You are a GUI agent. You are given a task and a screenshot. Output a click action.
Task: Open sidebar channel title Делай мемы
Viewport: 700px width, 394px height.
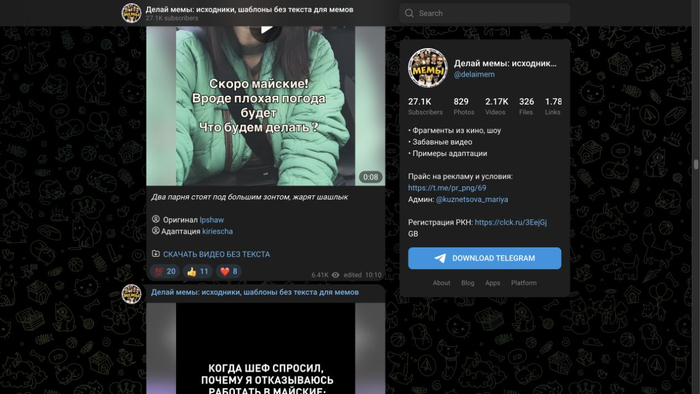click(x=505, y=63)
